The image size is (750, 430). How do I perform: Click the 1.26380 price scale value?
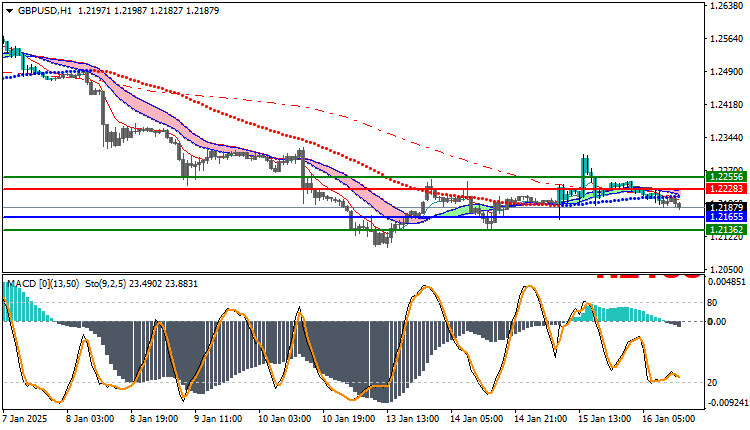[726, 6]
